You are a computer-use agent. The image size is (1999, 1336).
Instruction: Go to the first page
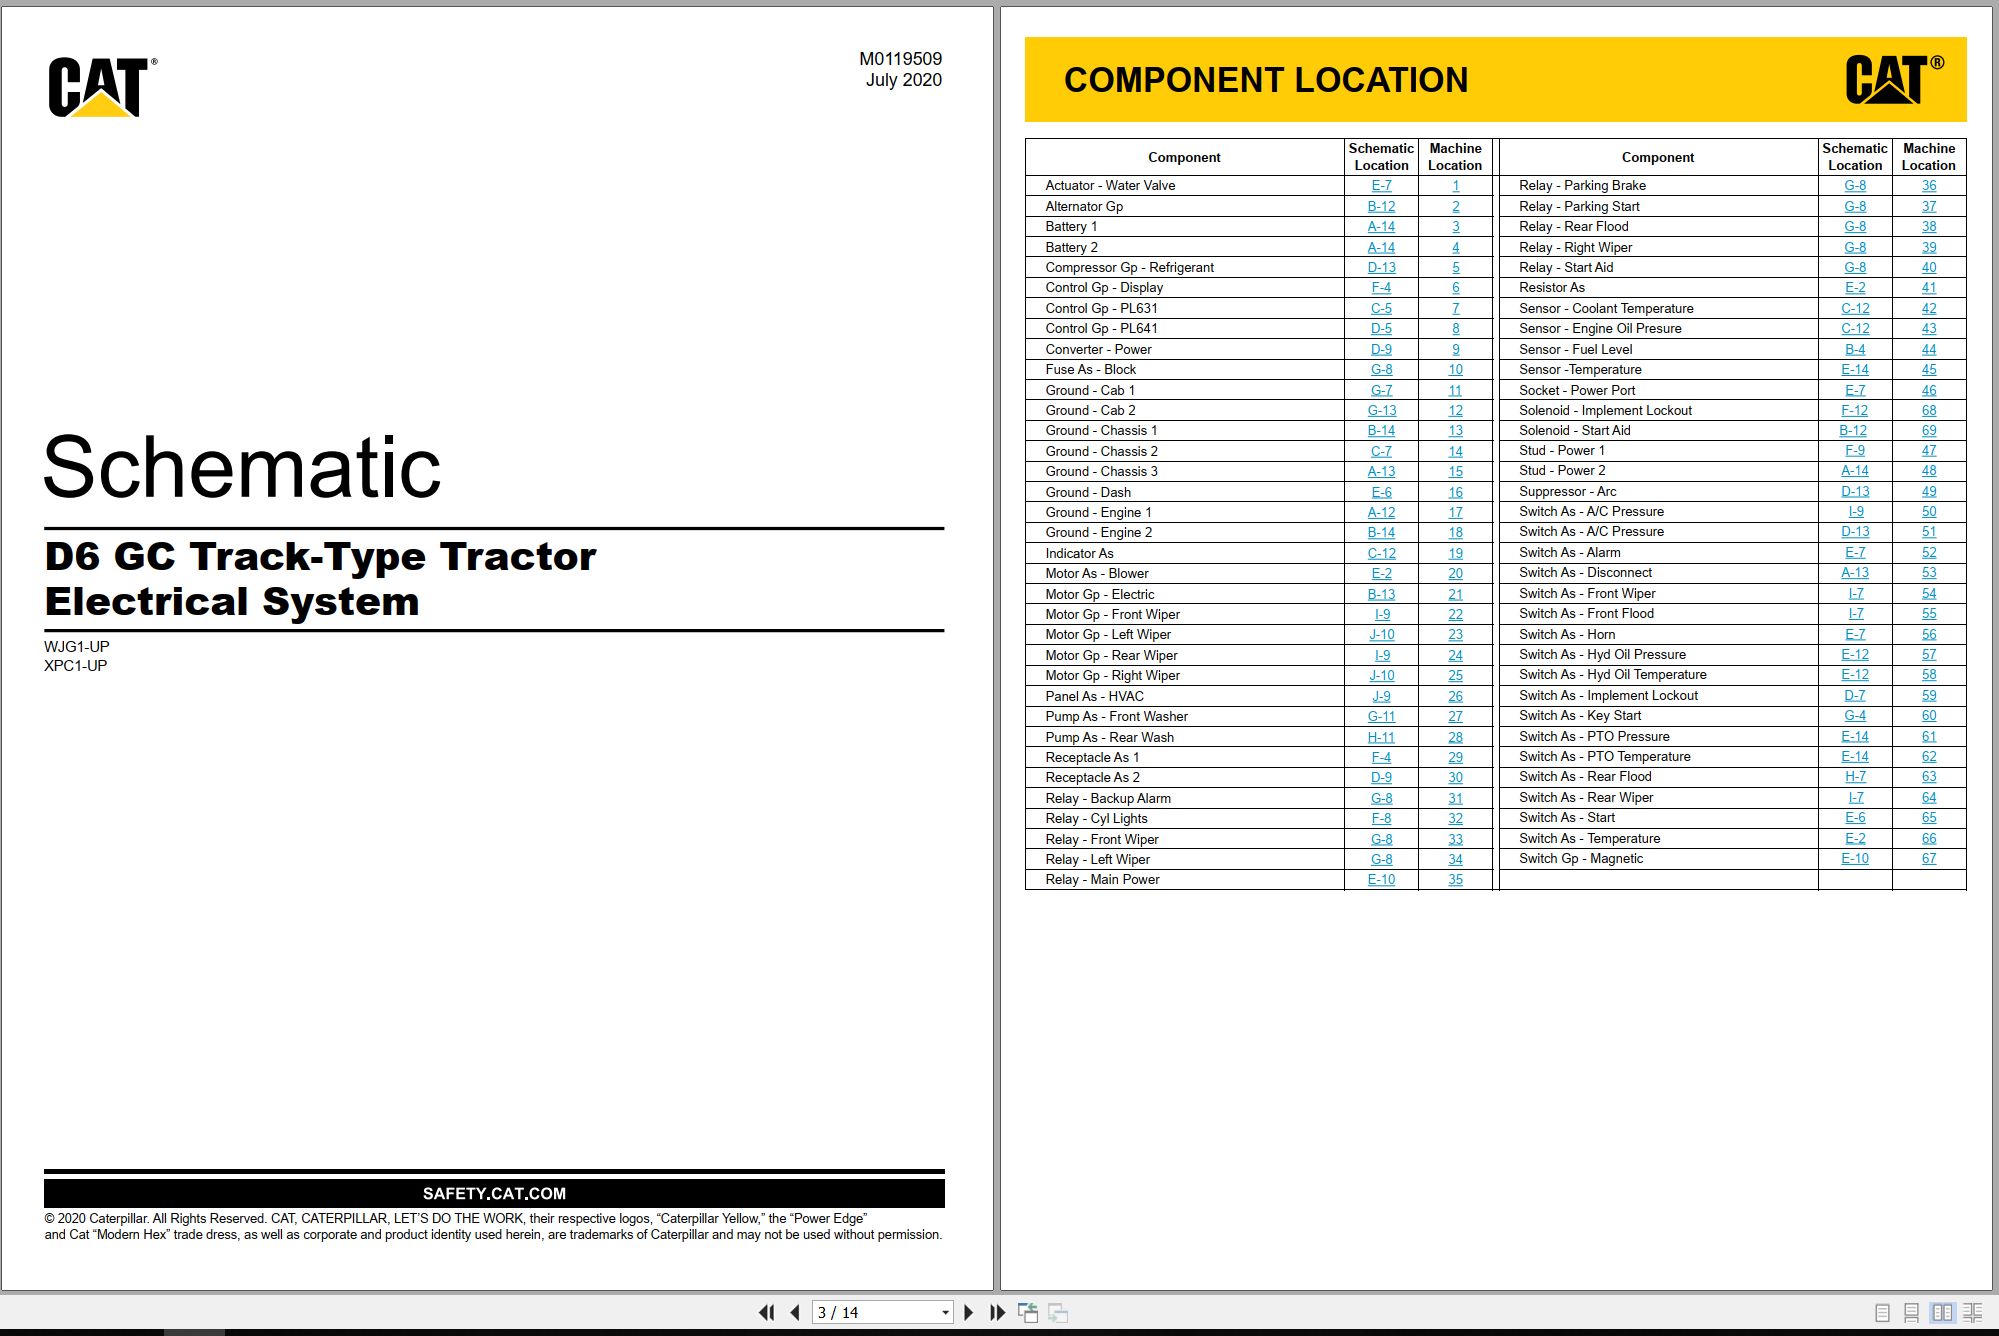click(767, 1312)
